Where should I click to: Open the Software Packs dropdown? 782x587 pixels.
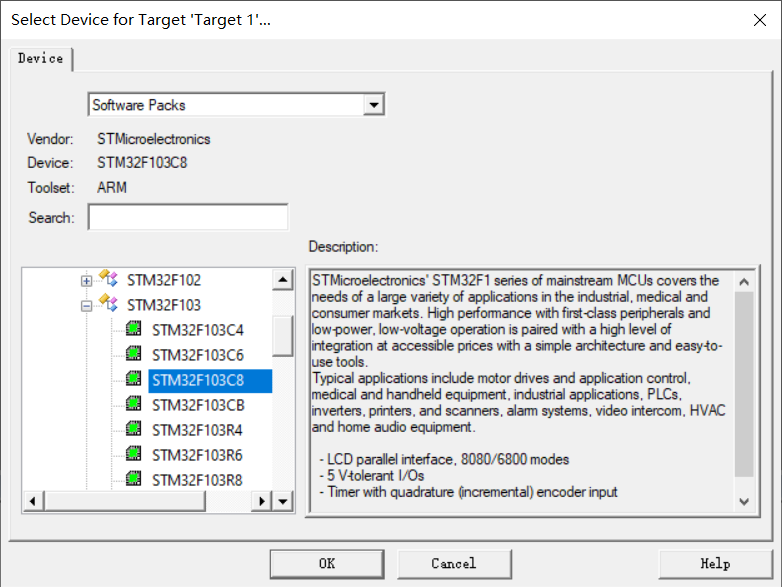point(374,105)
